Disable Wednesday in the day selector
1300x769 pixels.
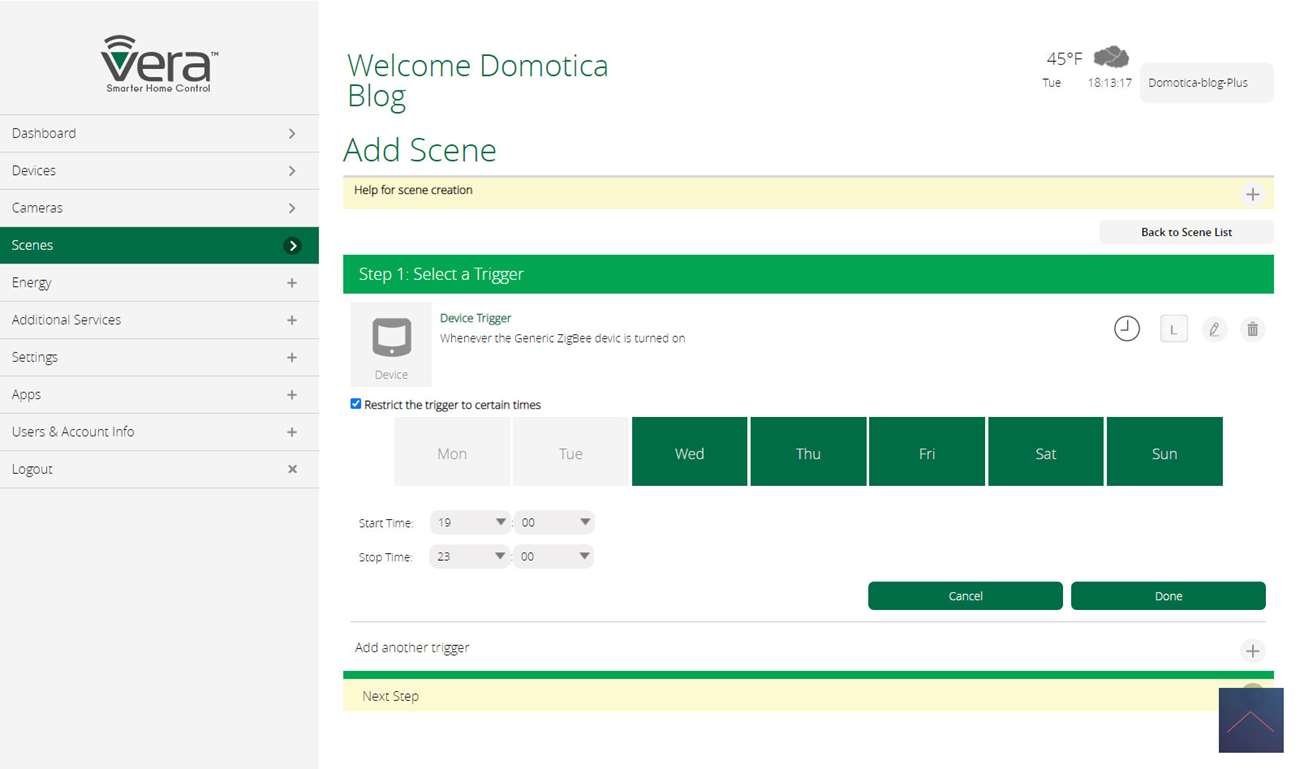pos(689,452)
